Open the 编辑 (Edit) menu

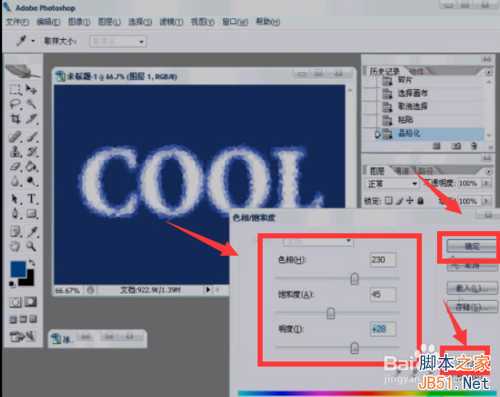click(x=48, y=22)
